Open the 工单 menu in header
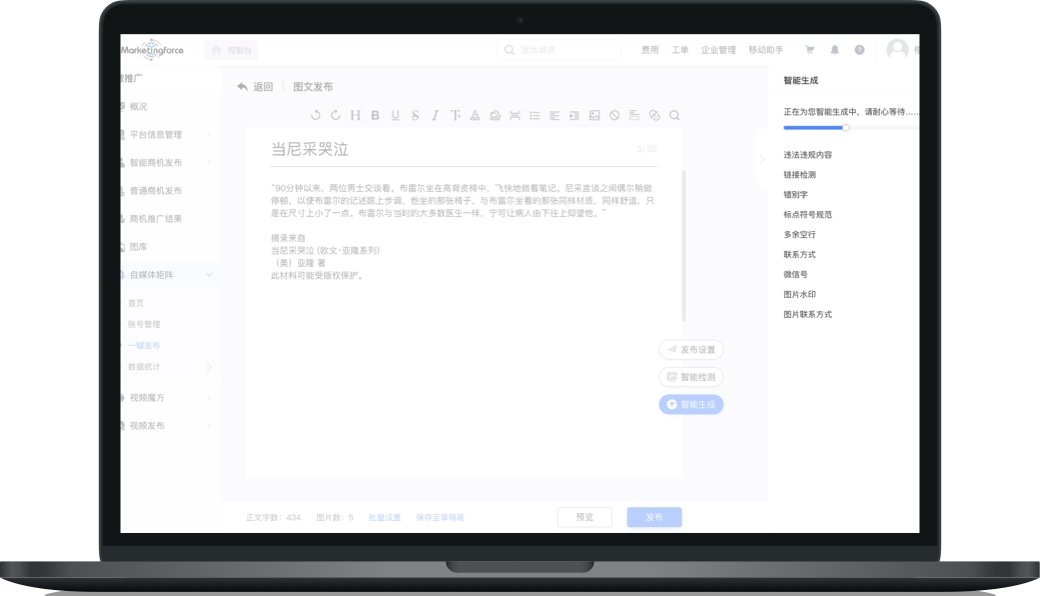This screenshot has height=596, width=1040. coord(680,50)
